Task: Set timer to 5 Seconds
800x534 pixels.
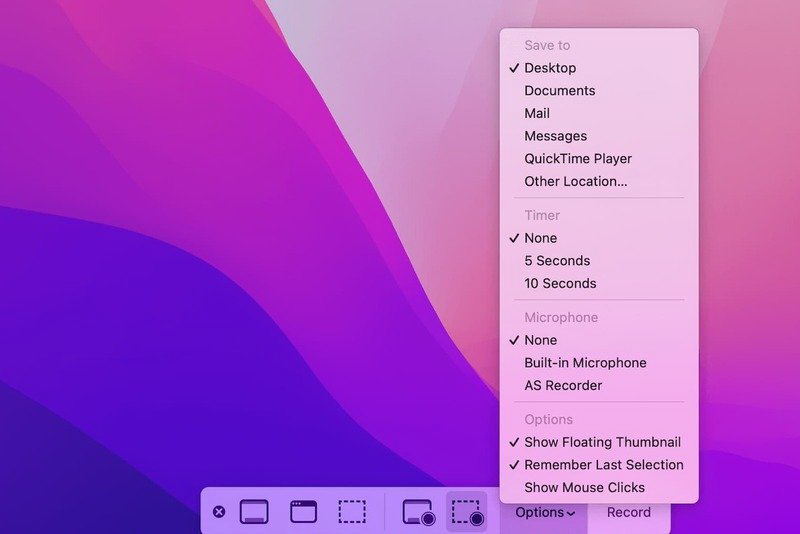Action: tap(557, 261)
